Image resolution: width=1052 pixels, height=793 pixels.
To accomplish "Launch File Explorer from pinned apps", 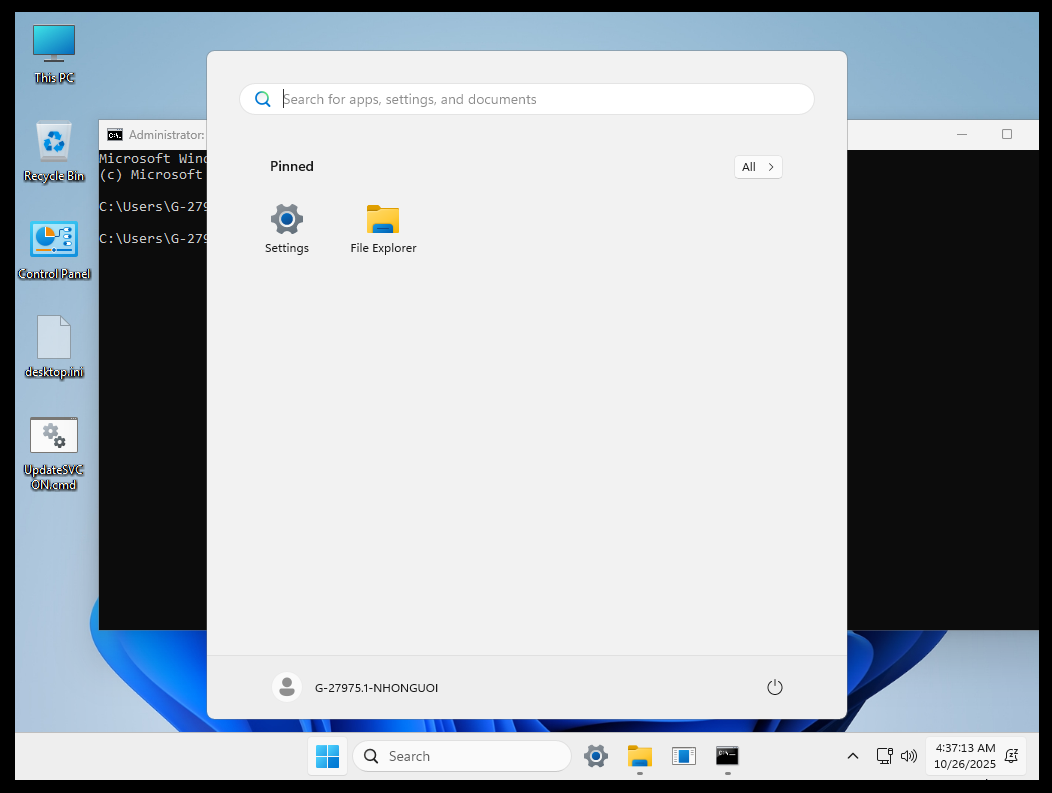I will [x=383, y=229].
